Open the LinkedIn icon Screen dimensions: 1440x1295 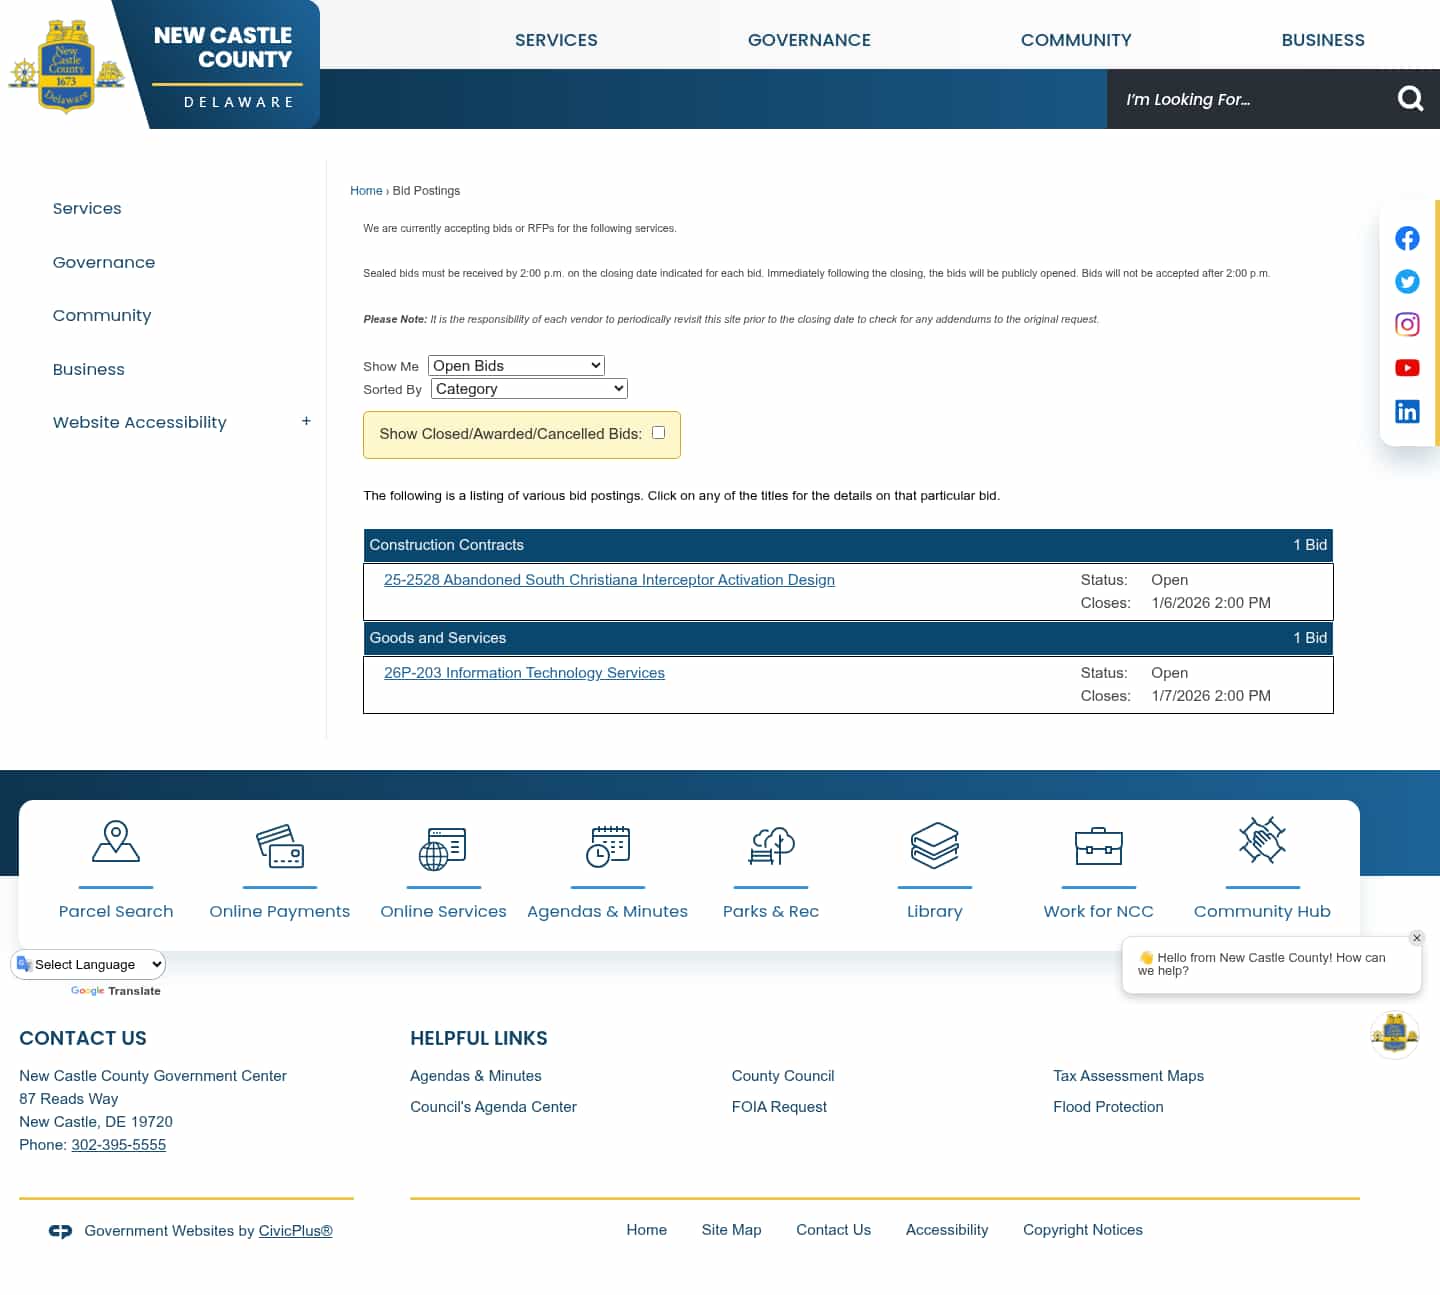(1407, 411)
